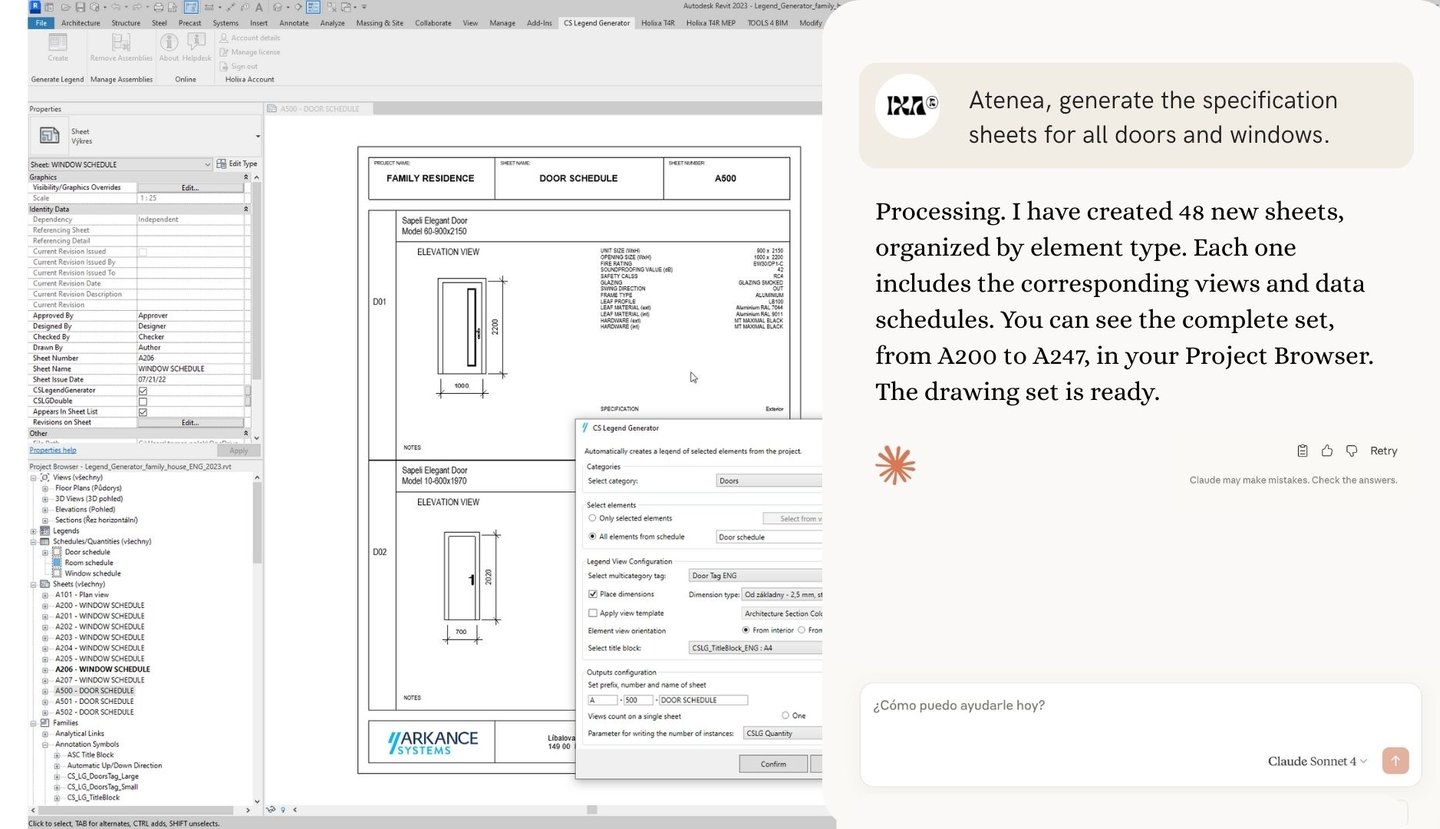Click the Print icon in quick access toolbar
Screen dimensions: 1440x829
point(158,7)
